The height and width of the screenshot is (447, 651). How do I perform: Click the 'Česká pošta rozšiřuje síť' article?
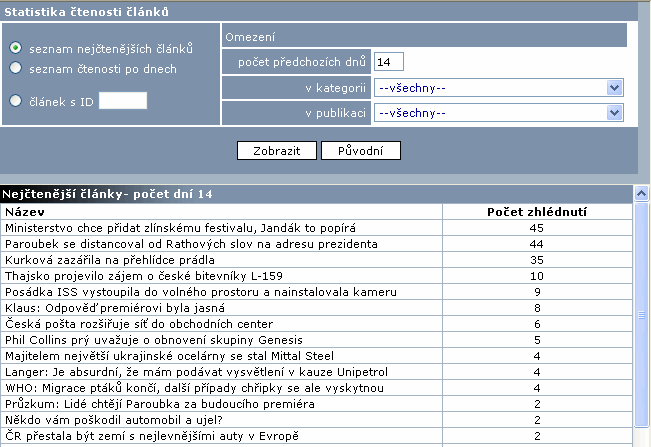point(139,324)
